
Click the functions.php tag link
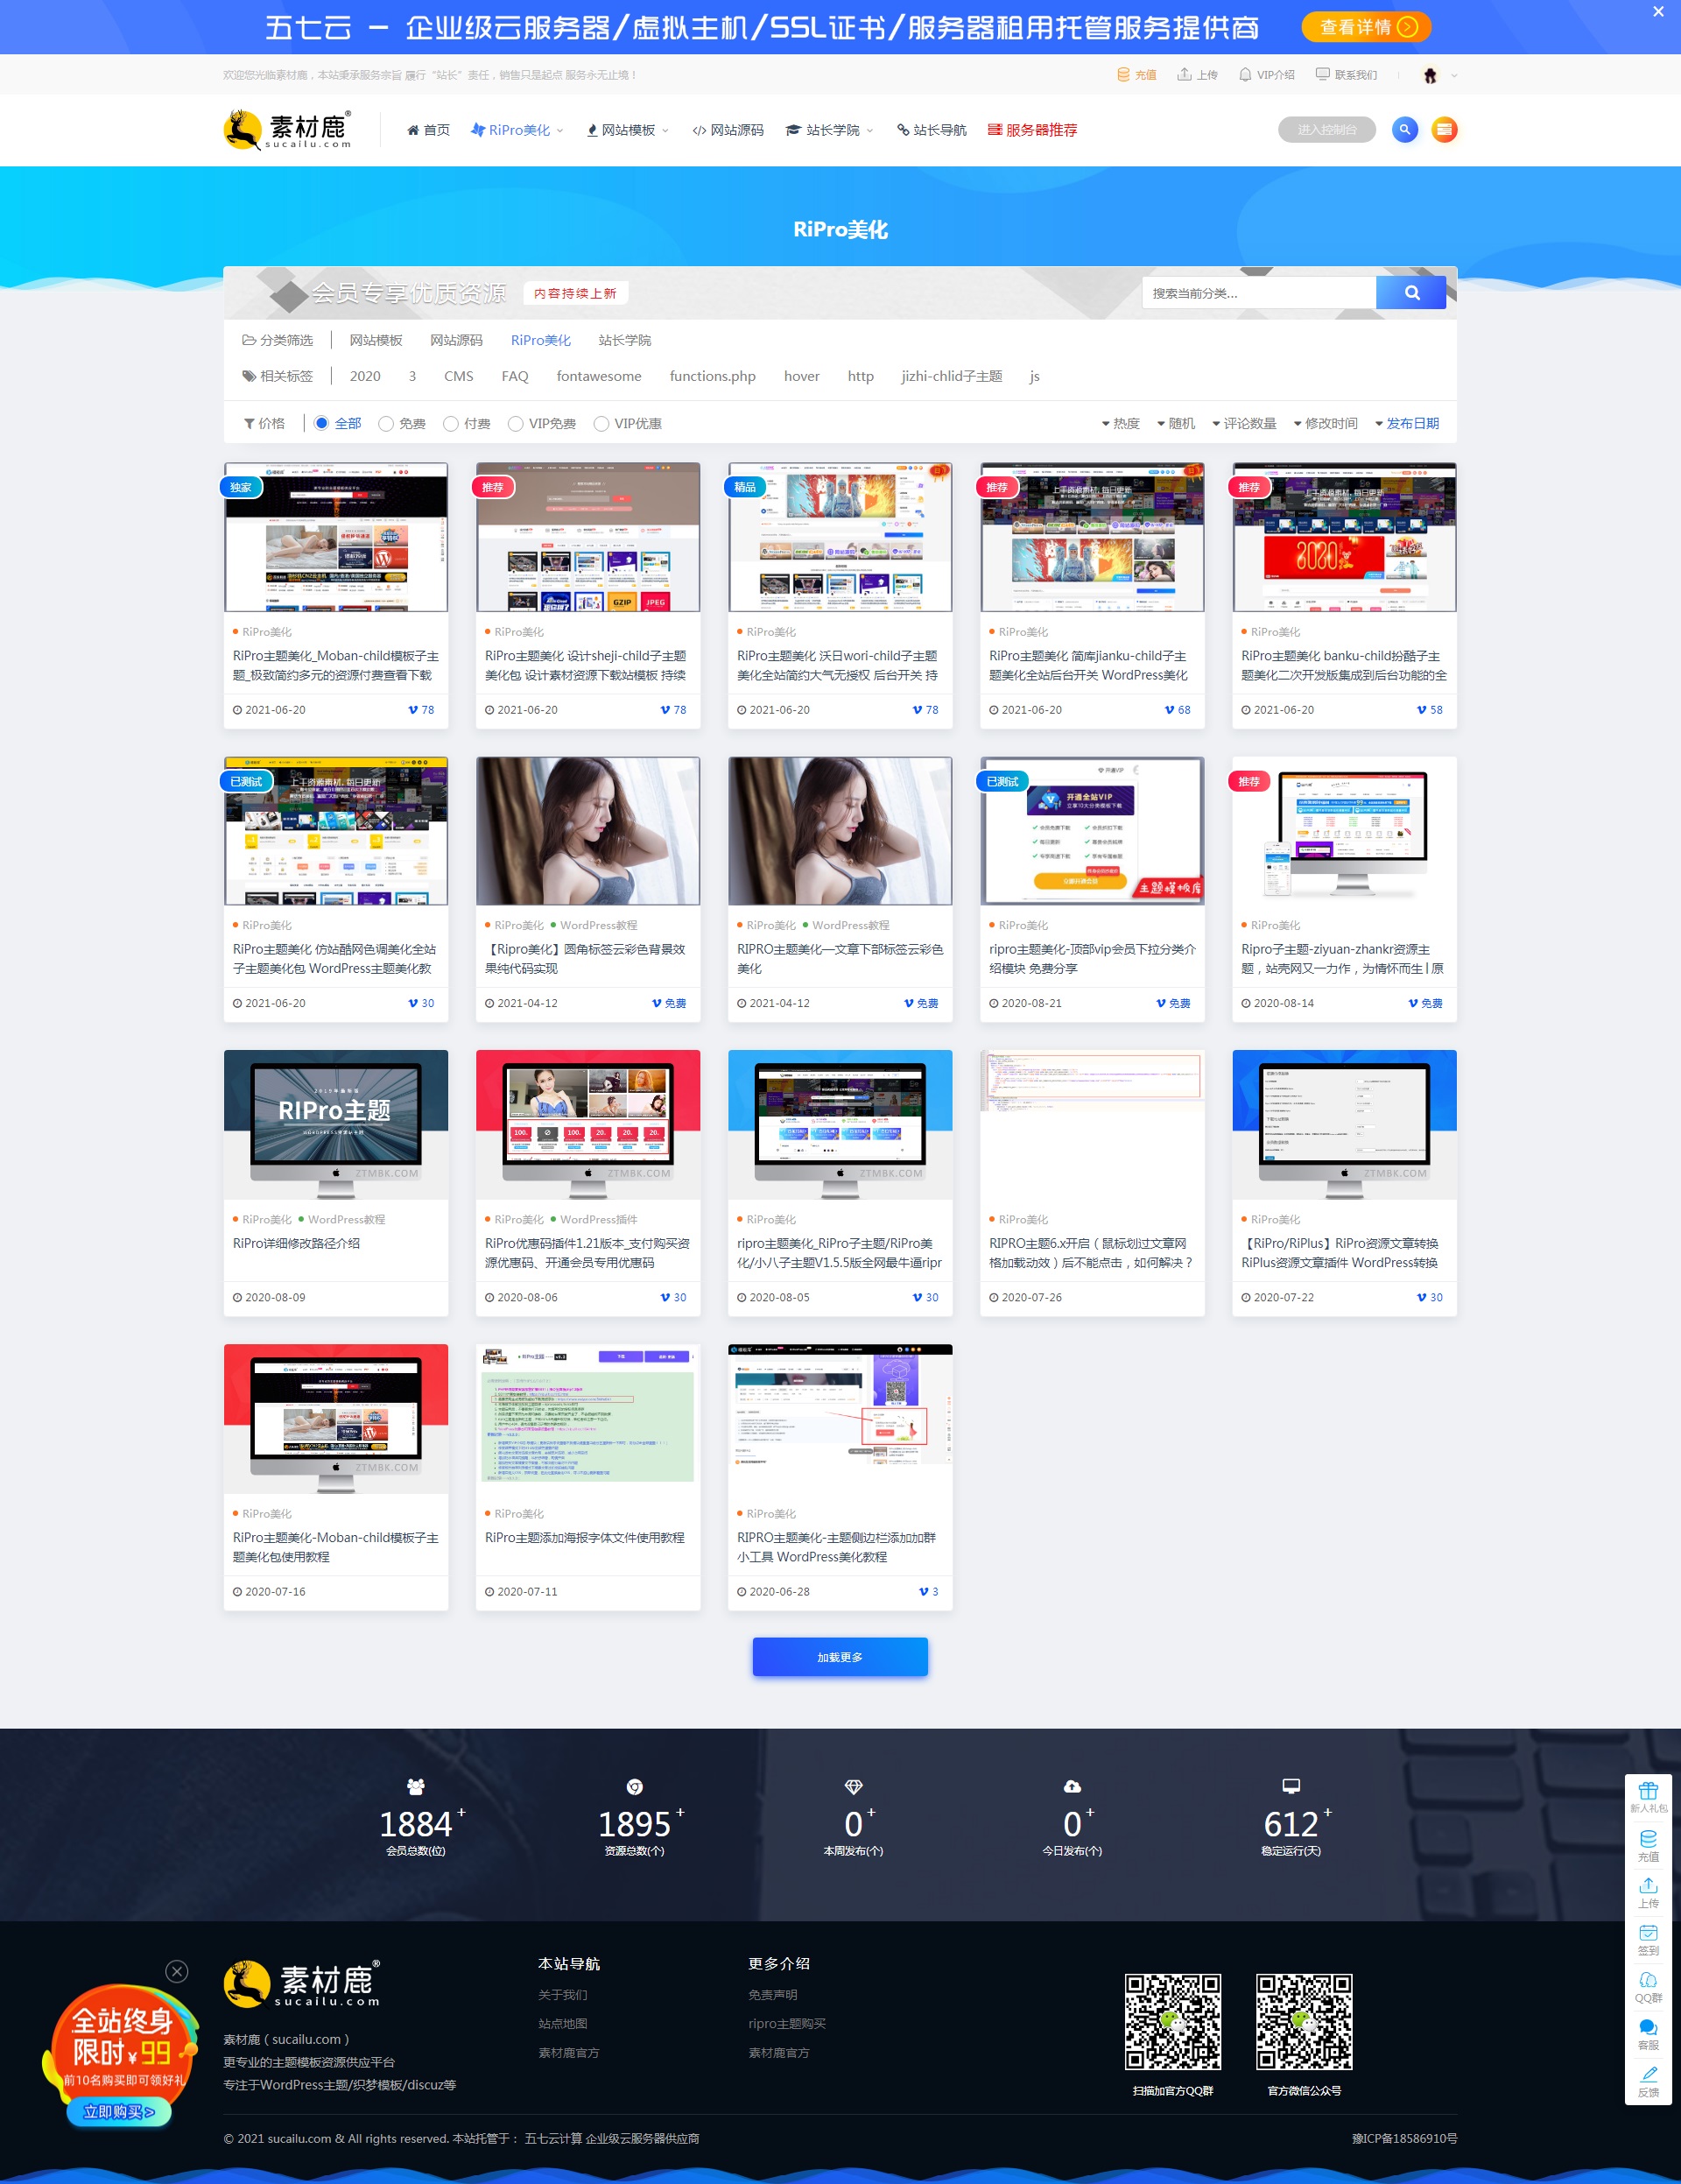tap(712, 376)
